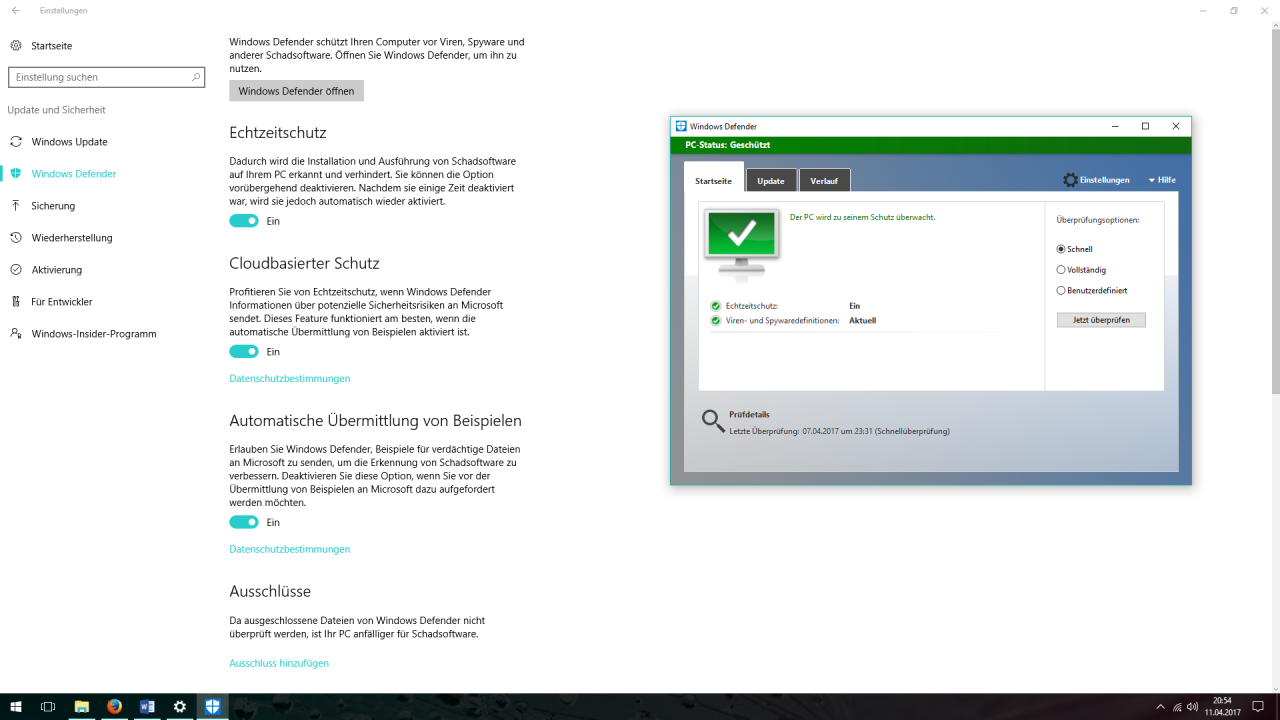Image resolution: width=1280 pixels, height=720 pixels.
Task: Open the Verlauf tab in Defender
Action: coord(825,180)
